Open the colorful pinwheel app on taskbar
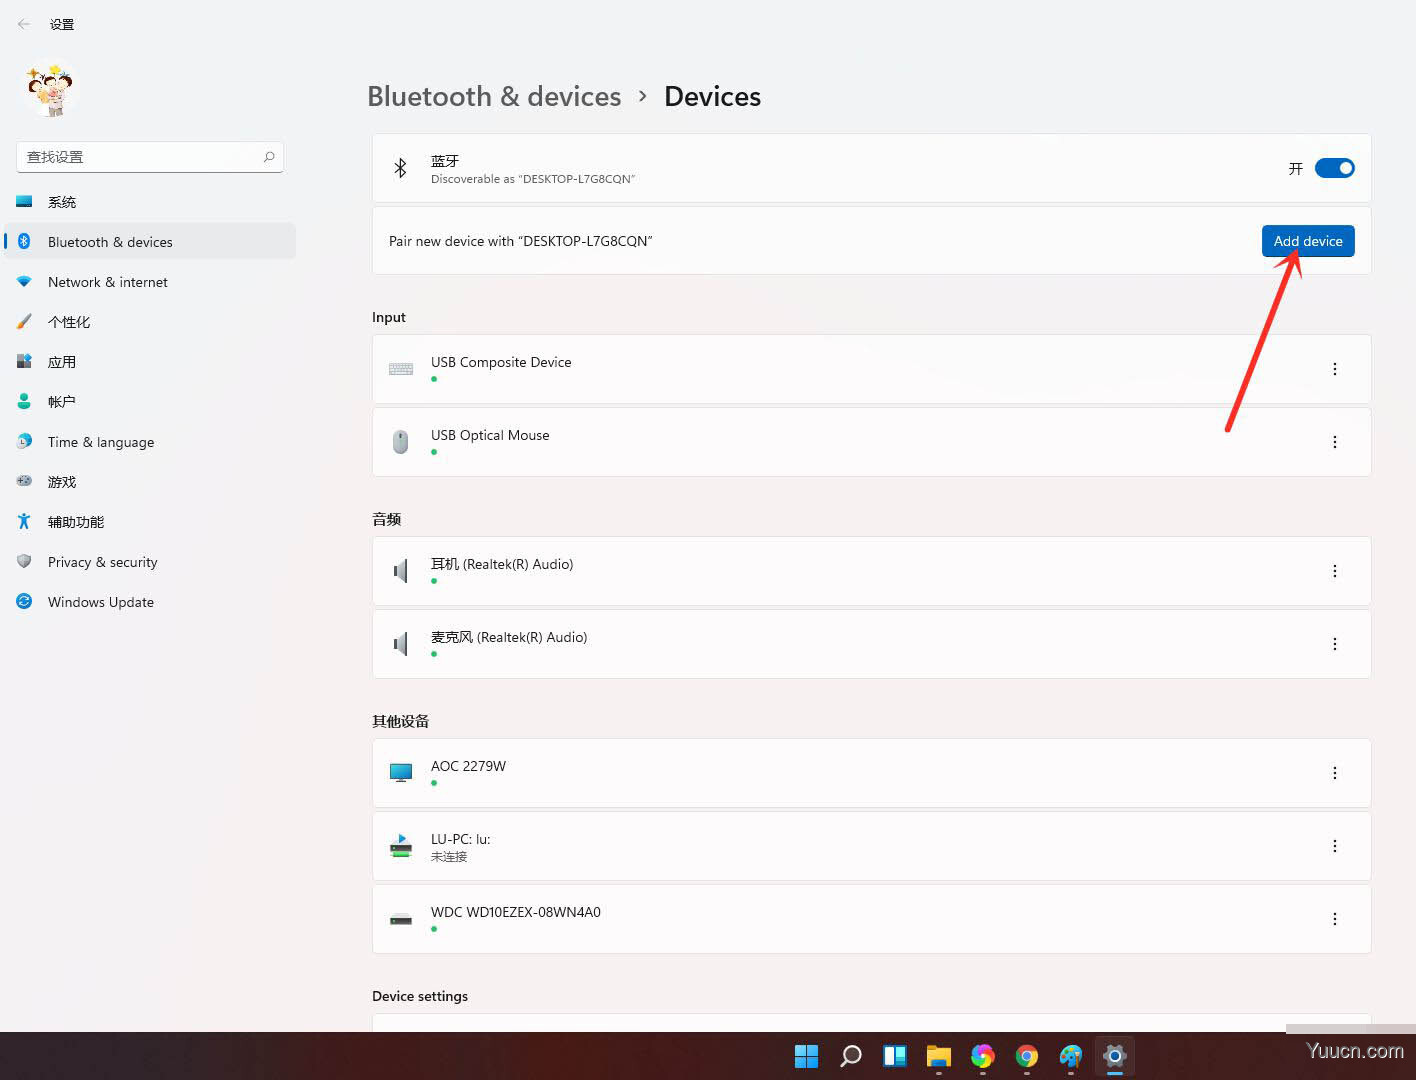The height and width of the screenshot is (1080, 1416). (983, 1056)
